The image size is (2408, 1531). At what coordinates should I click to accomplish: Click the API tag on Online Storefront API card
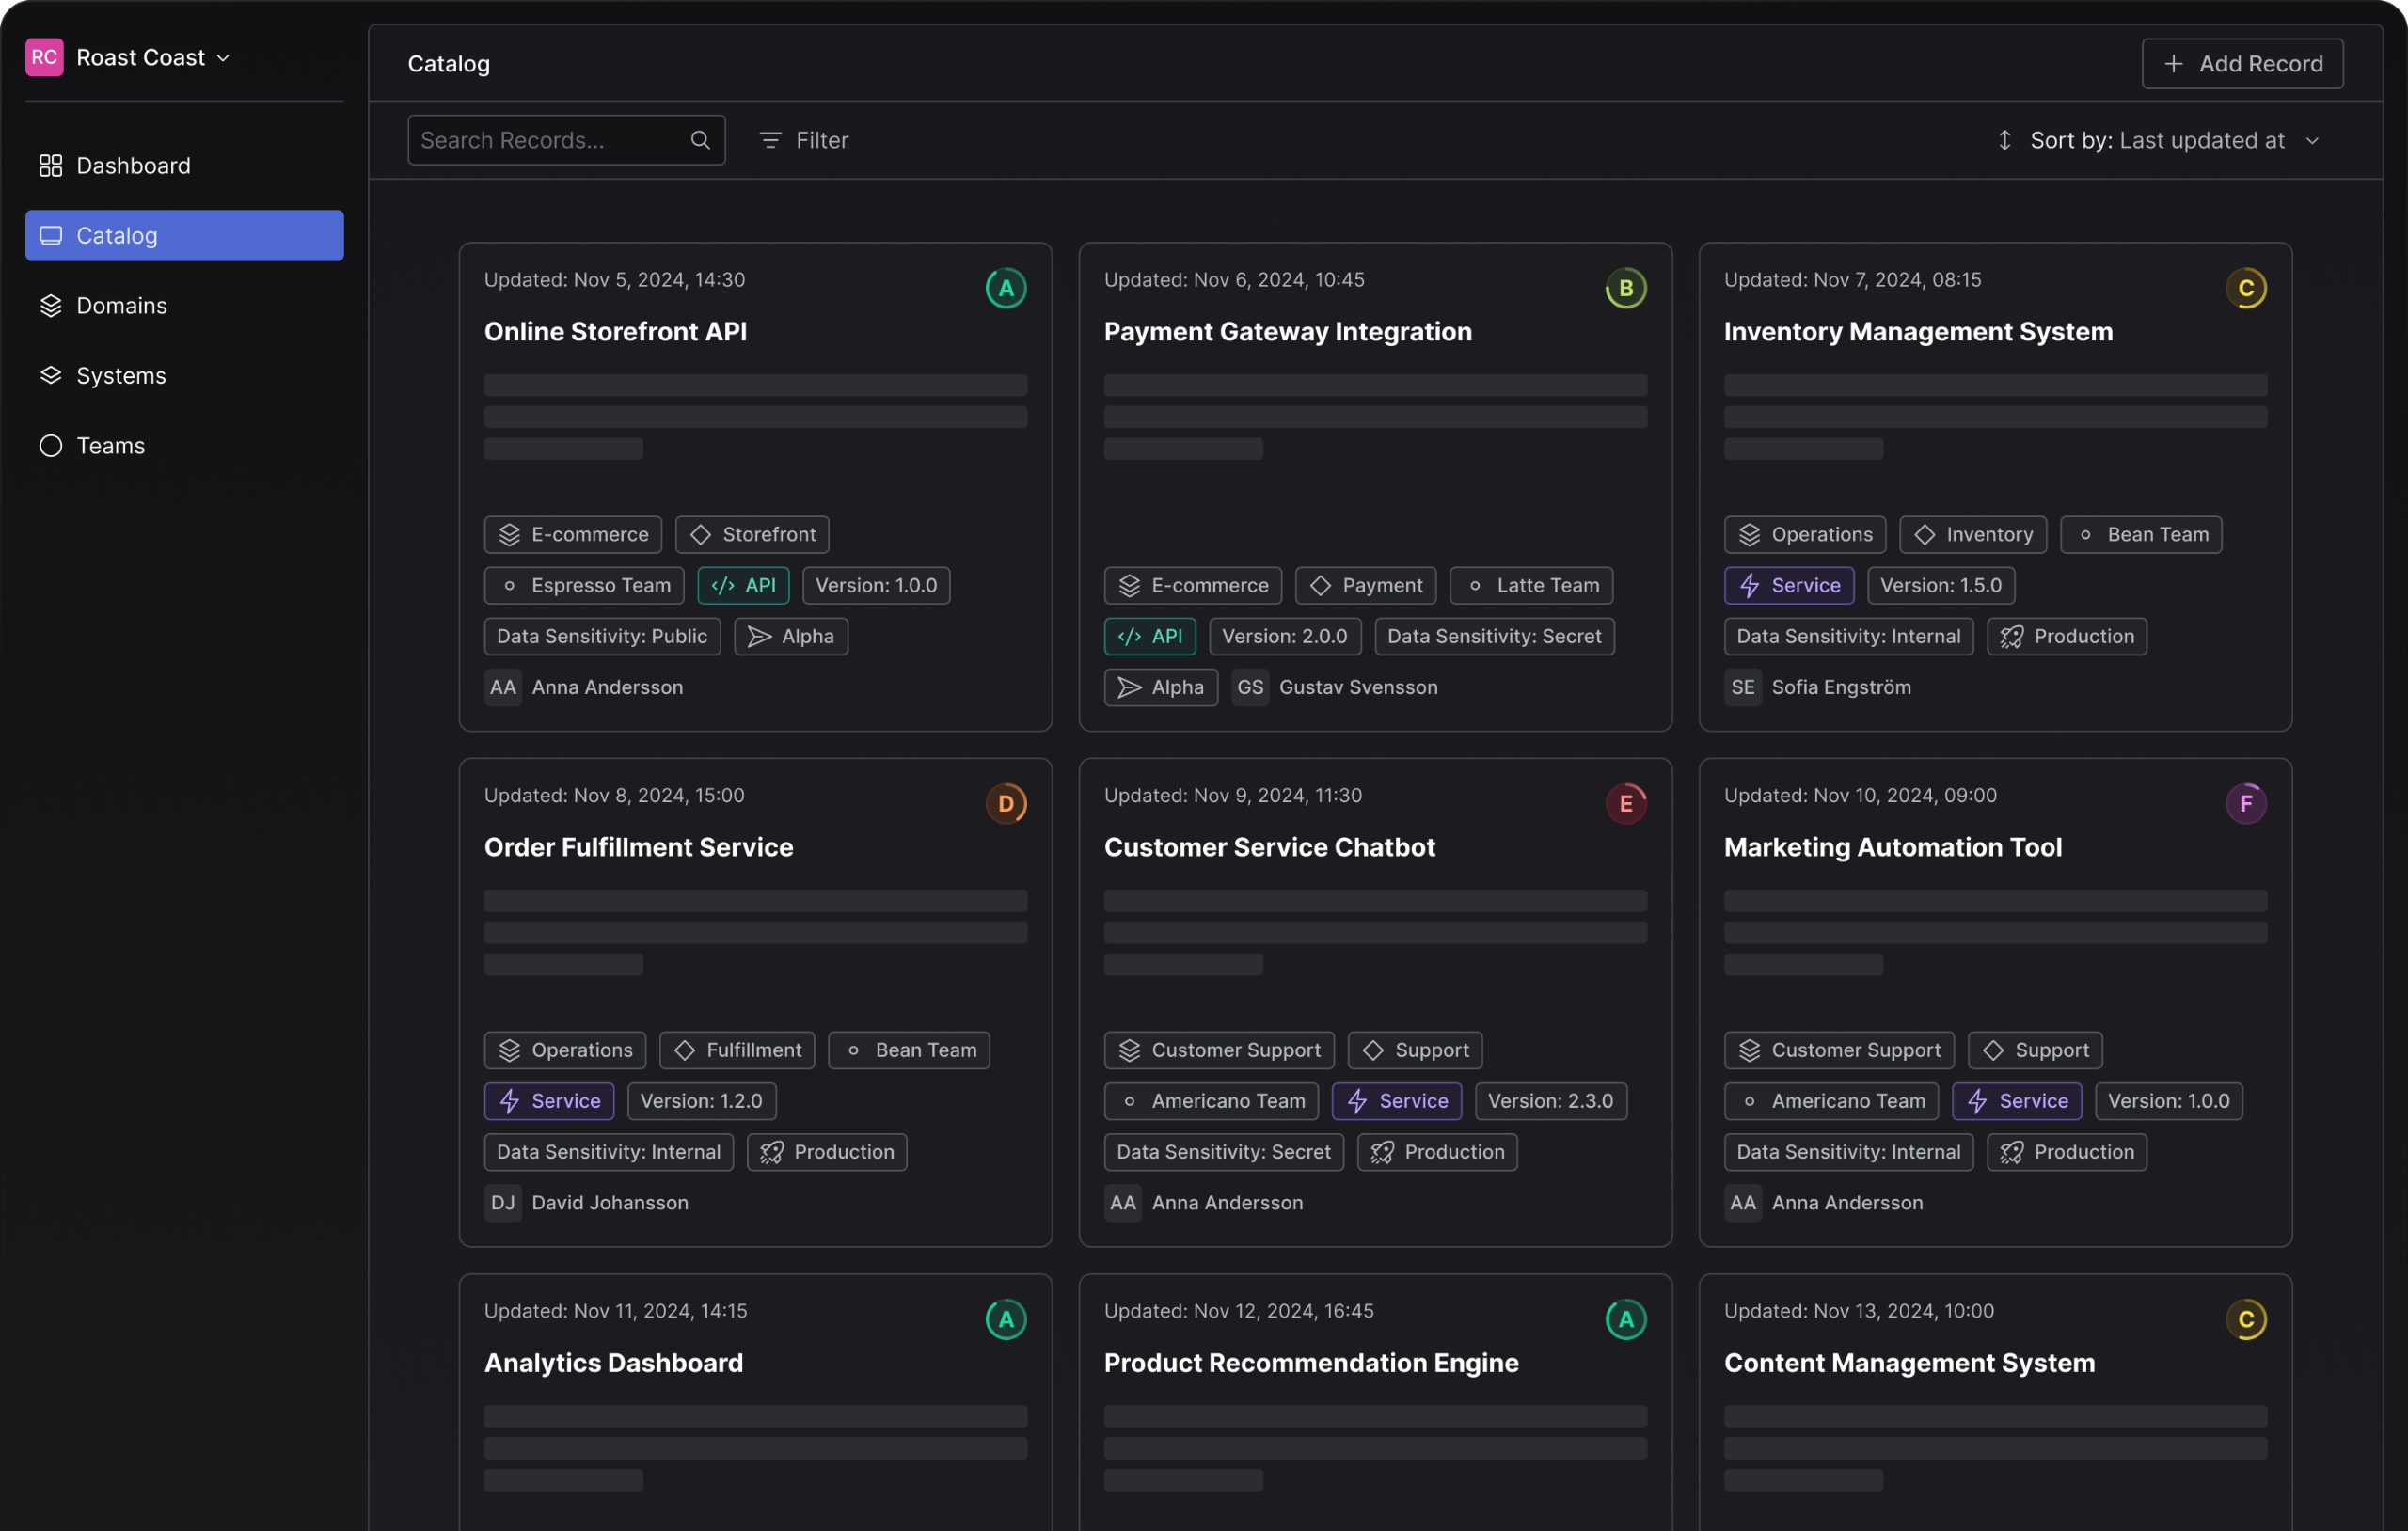743,585
